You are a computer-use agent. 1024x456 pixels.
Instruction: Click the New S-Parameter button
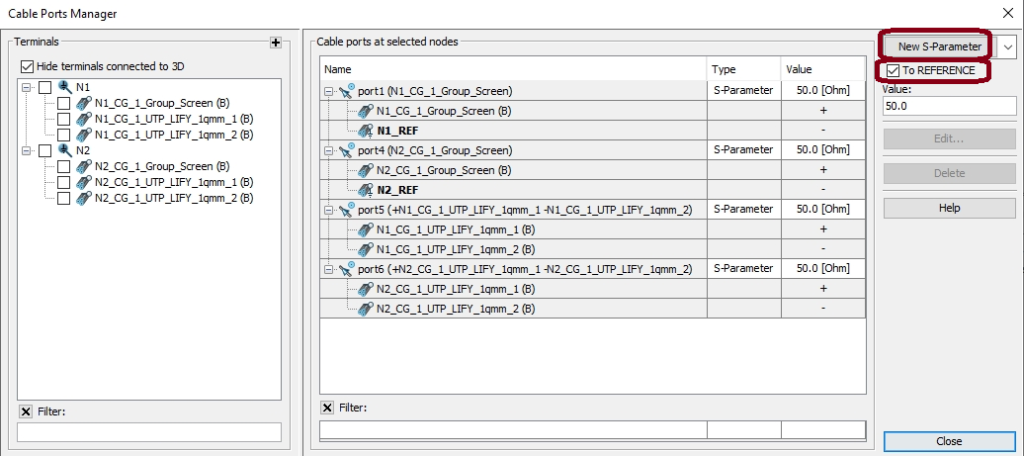click(x=939, y=46)
